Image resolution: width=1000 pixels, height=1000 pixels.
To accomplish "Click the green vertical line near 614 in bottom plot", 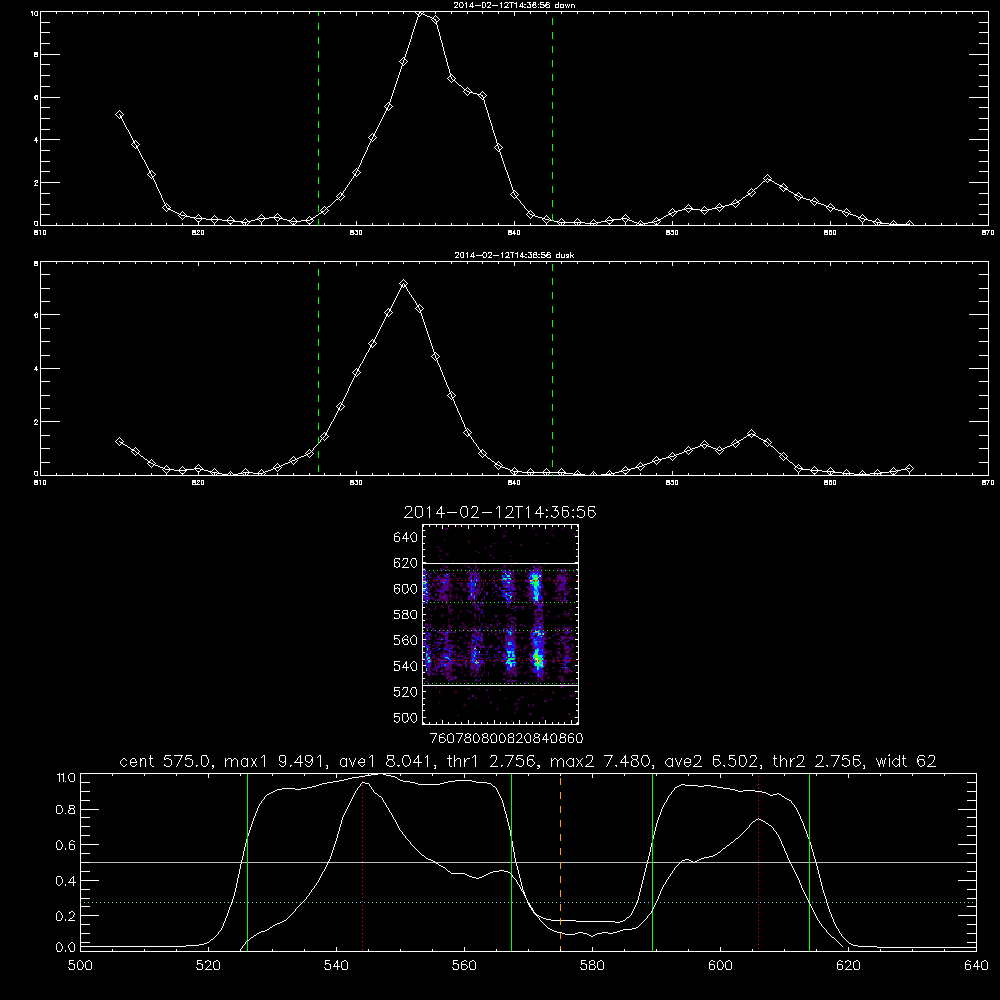I will click(809, 861).
